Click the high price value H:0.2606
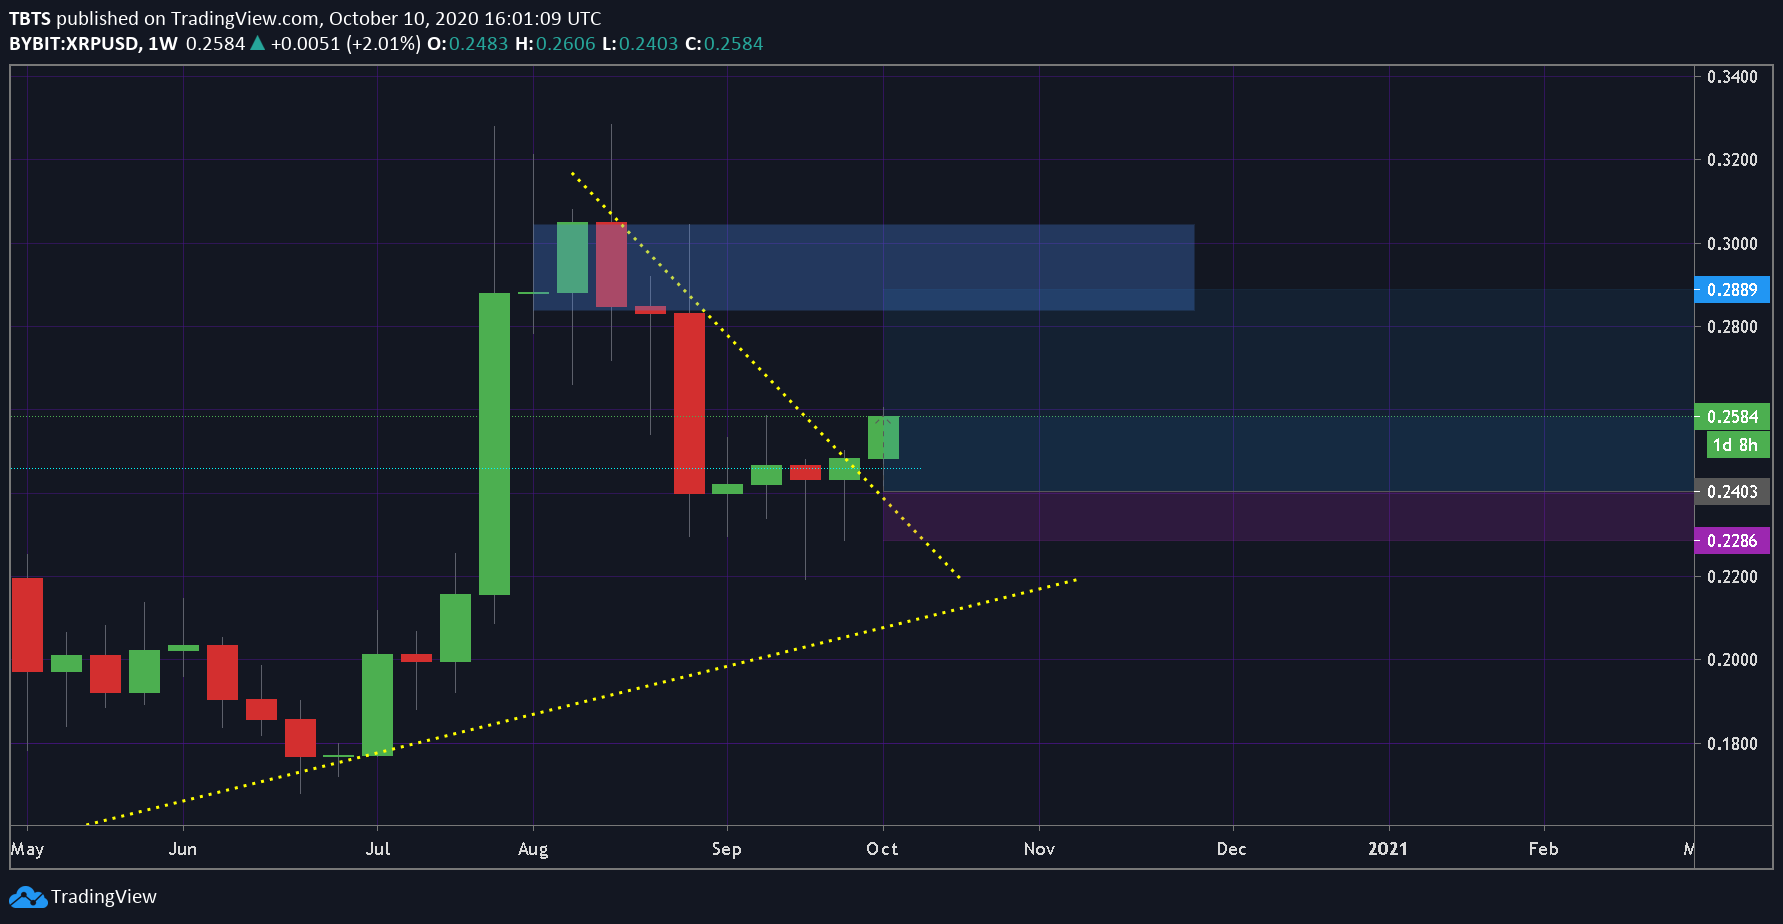The width and height of the screenshot is (1783, 924). point(555,44)
